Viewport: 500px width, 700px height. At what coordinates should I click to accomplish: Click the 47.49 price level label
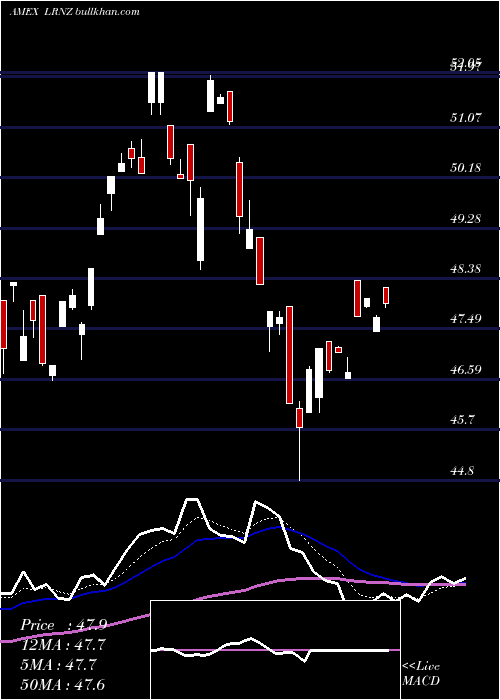pos(467,319)
